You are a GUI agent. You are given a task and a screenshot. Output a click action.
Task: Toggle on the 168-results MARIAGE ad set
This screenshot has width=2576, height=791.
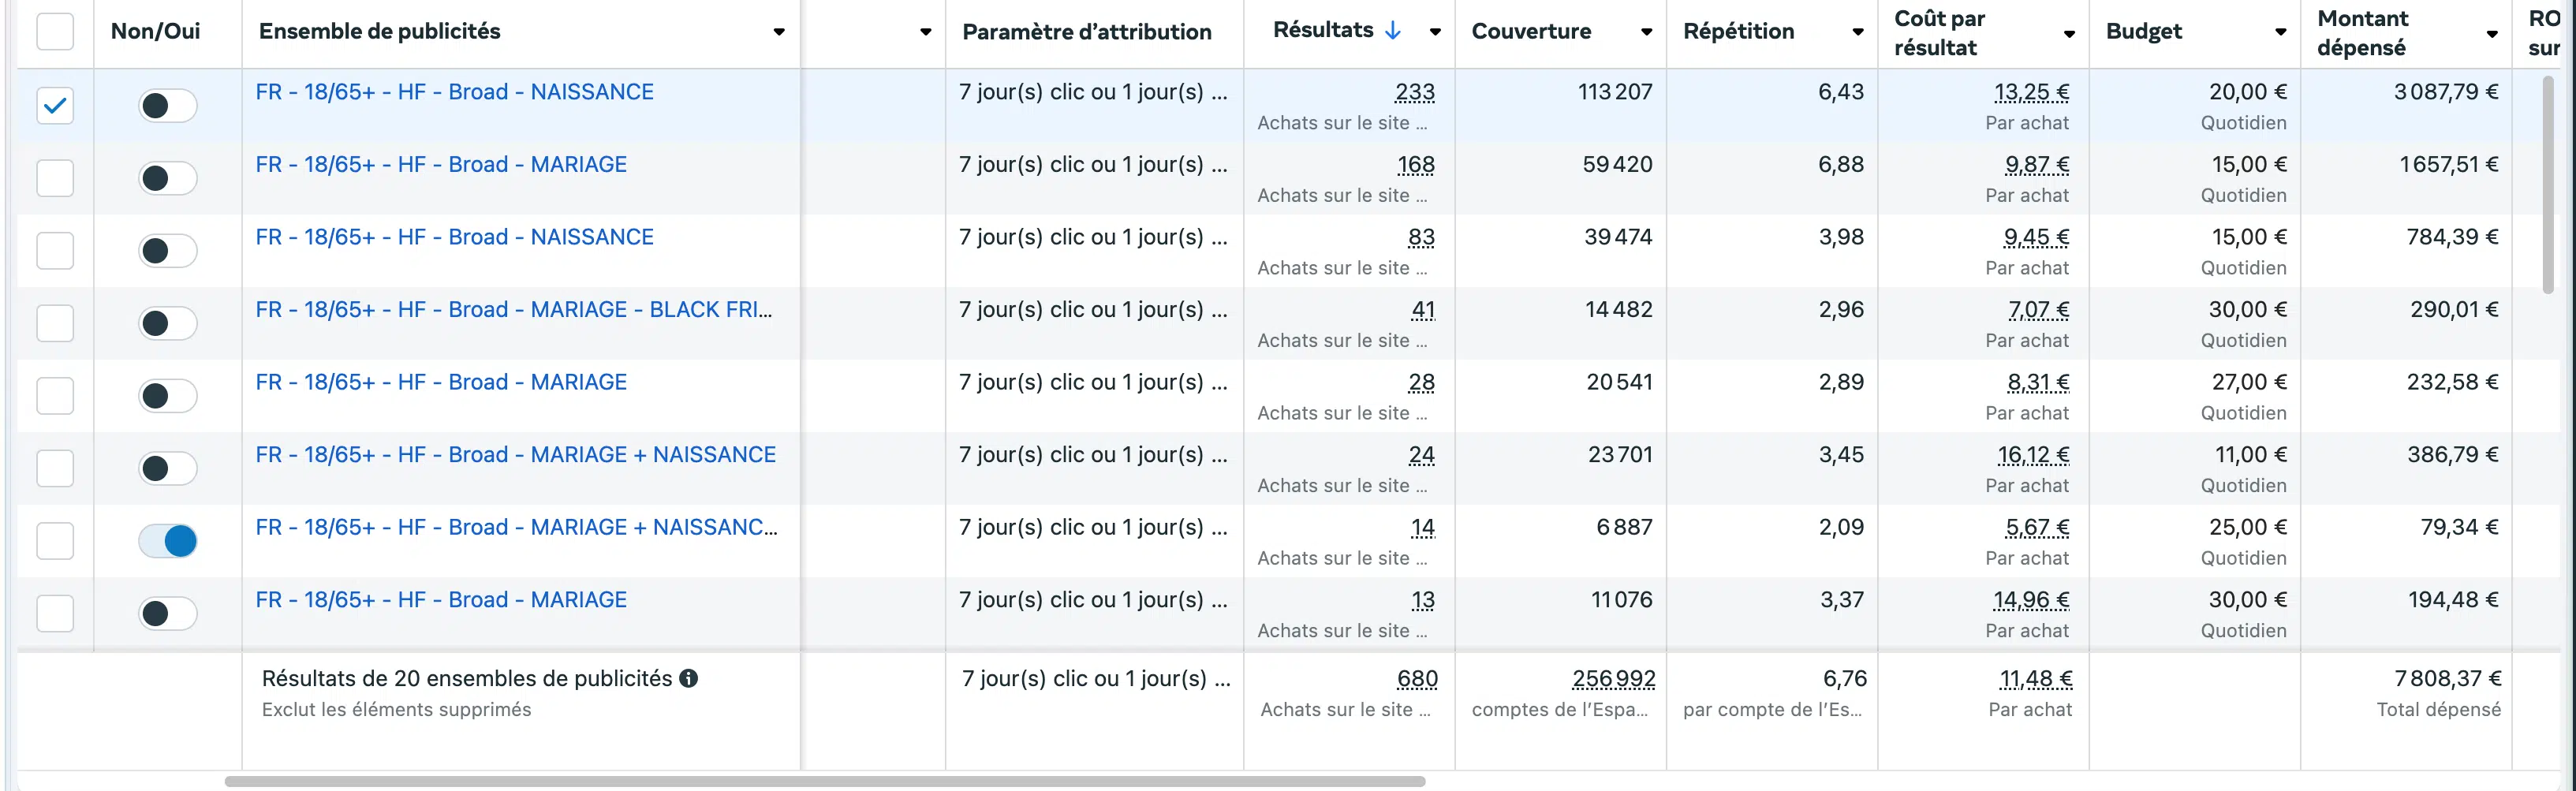tap(168, 178)
